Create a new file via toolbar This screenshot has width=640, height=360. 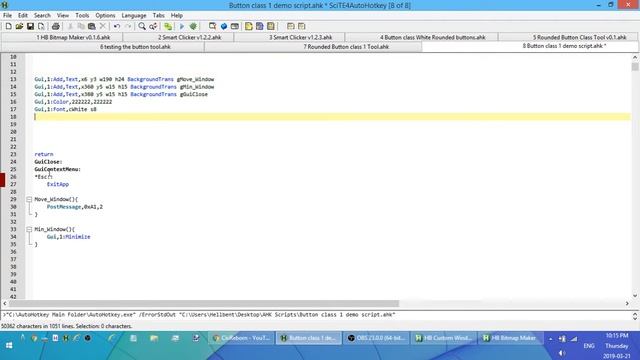click(8, 26)
